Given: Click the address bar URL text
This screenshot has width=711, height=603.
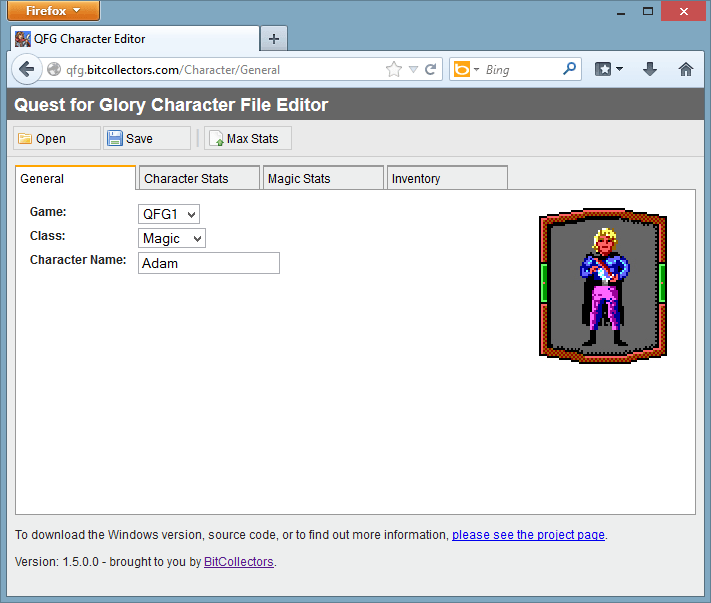Looking at the screenshot, I should [x=173, y=70].
